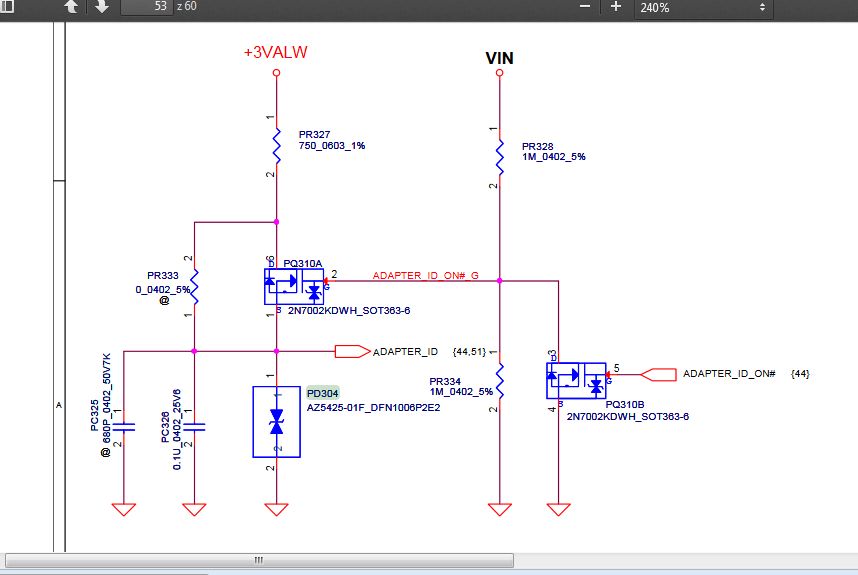Click the highlighted PD304 designator

pyautogui.click(x=322, y=393)
